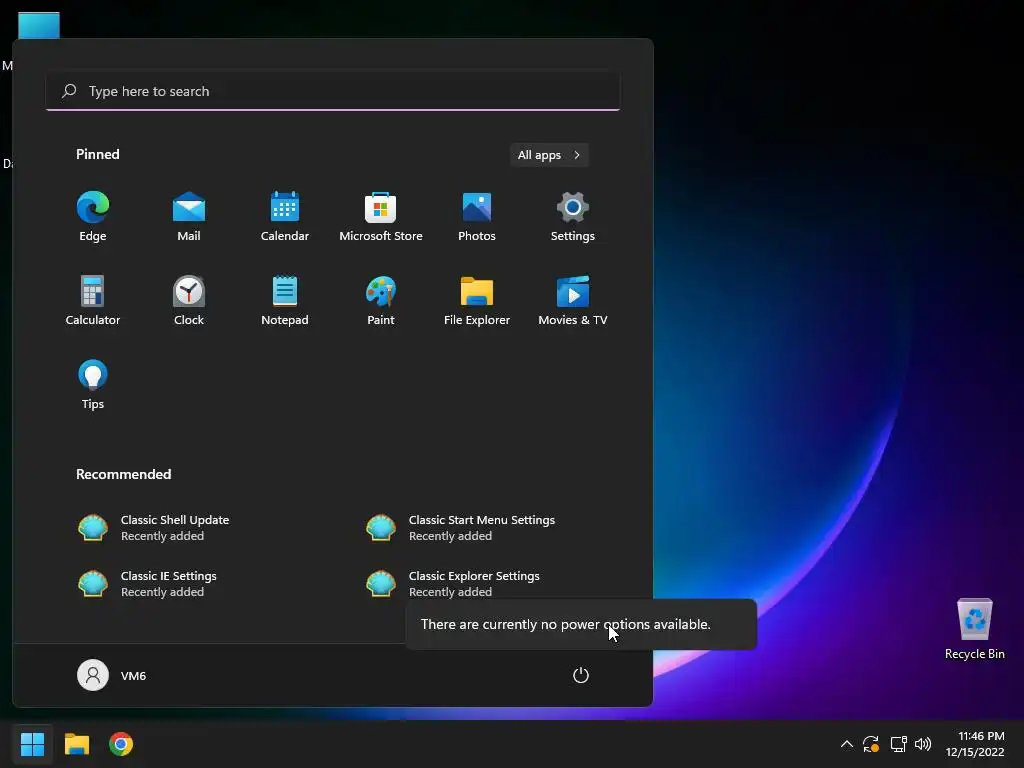Image resolution: width=1024 pixels, height=768 pixels.
Task: Open File Explorer in pinned apps
Action: point(477,300)
